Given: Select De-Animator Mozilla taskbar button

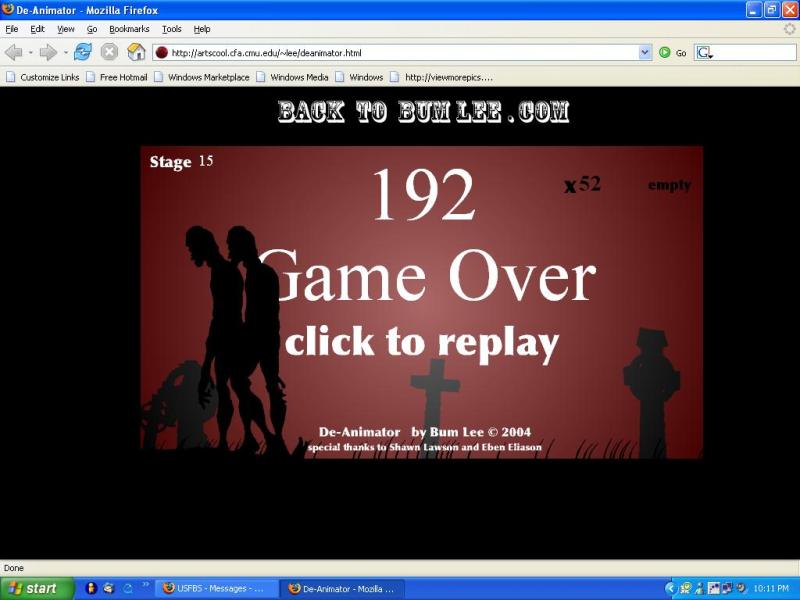Looking at the screenshot, I should pyautogui.click(x=343, y=588).
